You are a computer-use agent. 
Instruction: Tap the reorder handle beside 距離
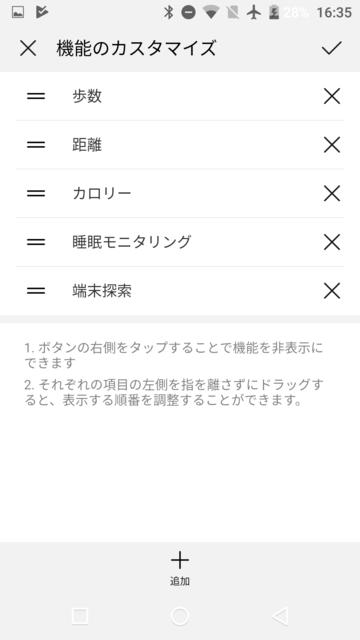tap(36, 145)
